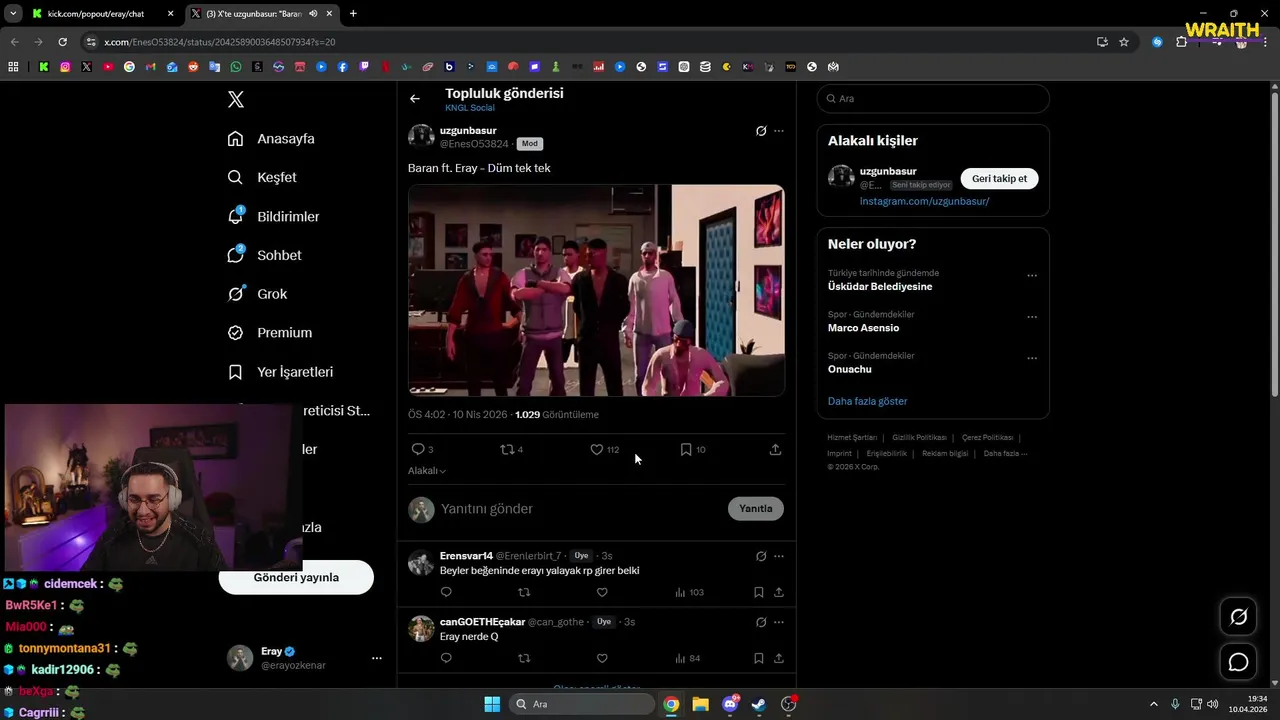Bookmark canGOETHEçakar comment
The width and height of the screenshot is (1280, 720).
pos(759,658)
